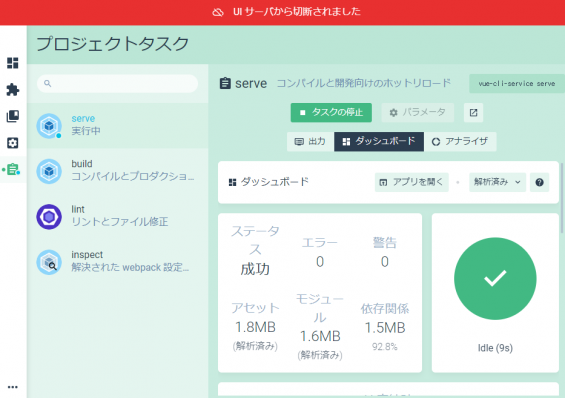Click the 依存関係 1.5MB value

point(385,328)
